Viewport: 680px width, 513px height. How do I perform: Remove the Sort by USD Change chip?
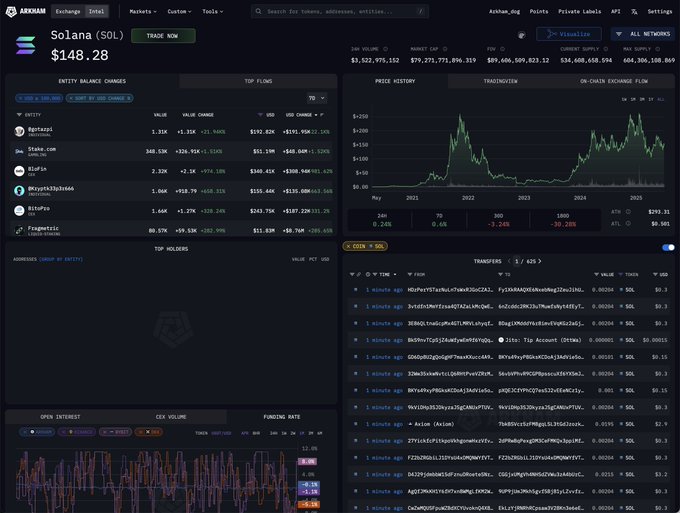[71, 98]
